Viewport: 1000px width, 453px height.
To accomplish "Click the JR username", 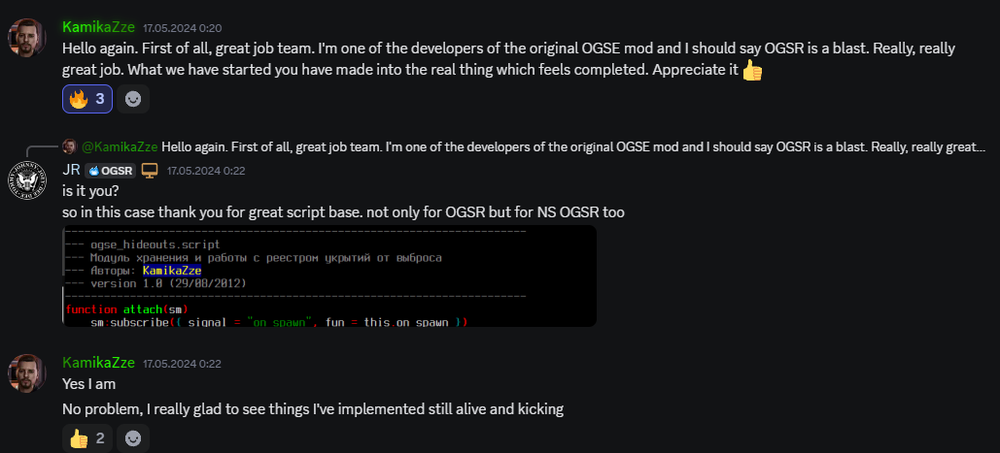I will coord(71,169).
